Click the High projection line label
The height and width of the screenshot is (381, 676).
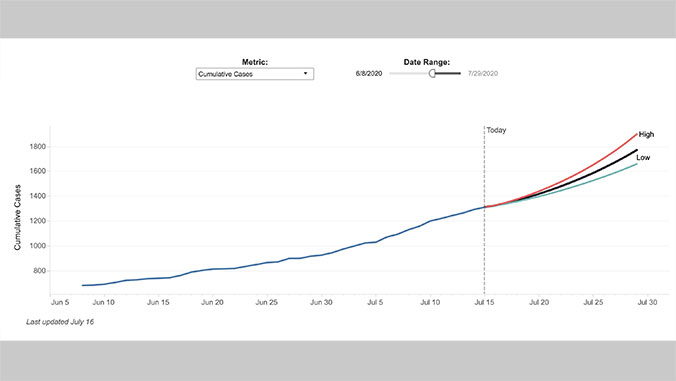click(x=646, y=134)
